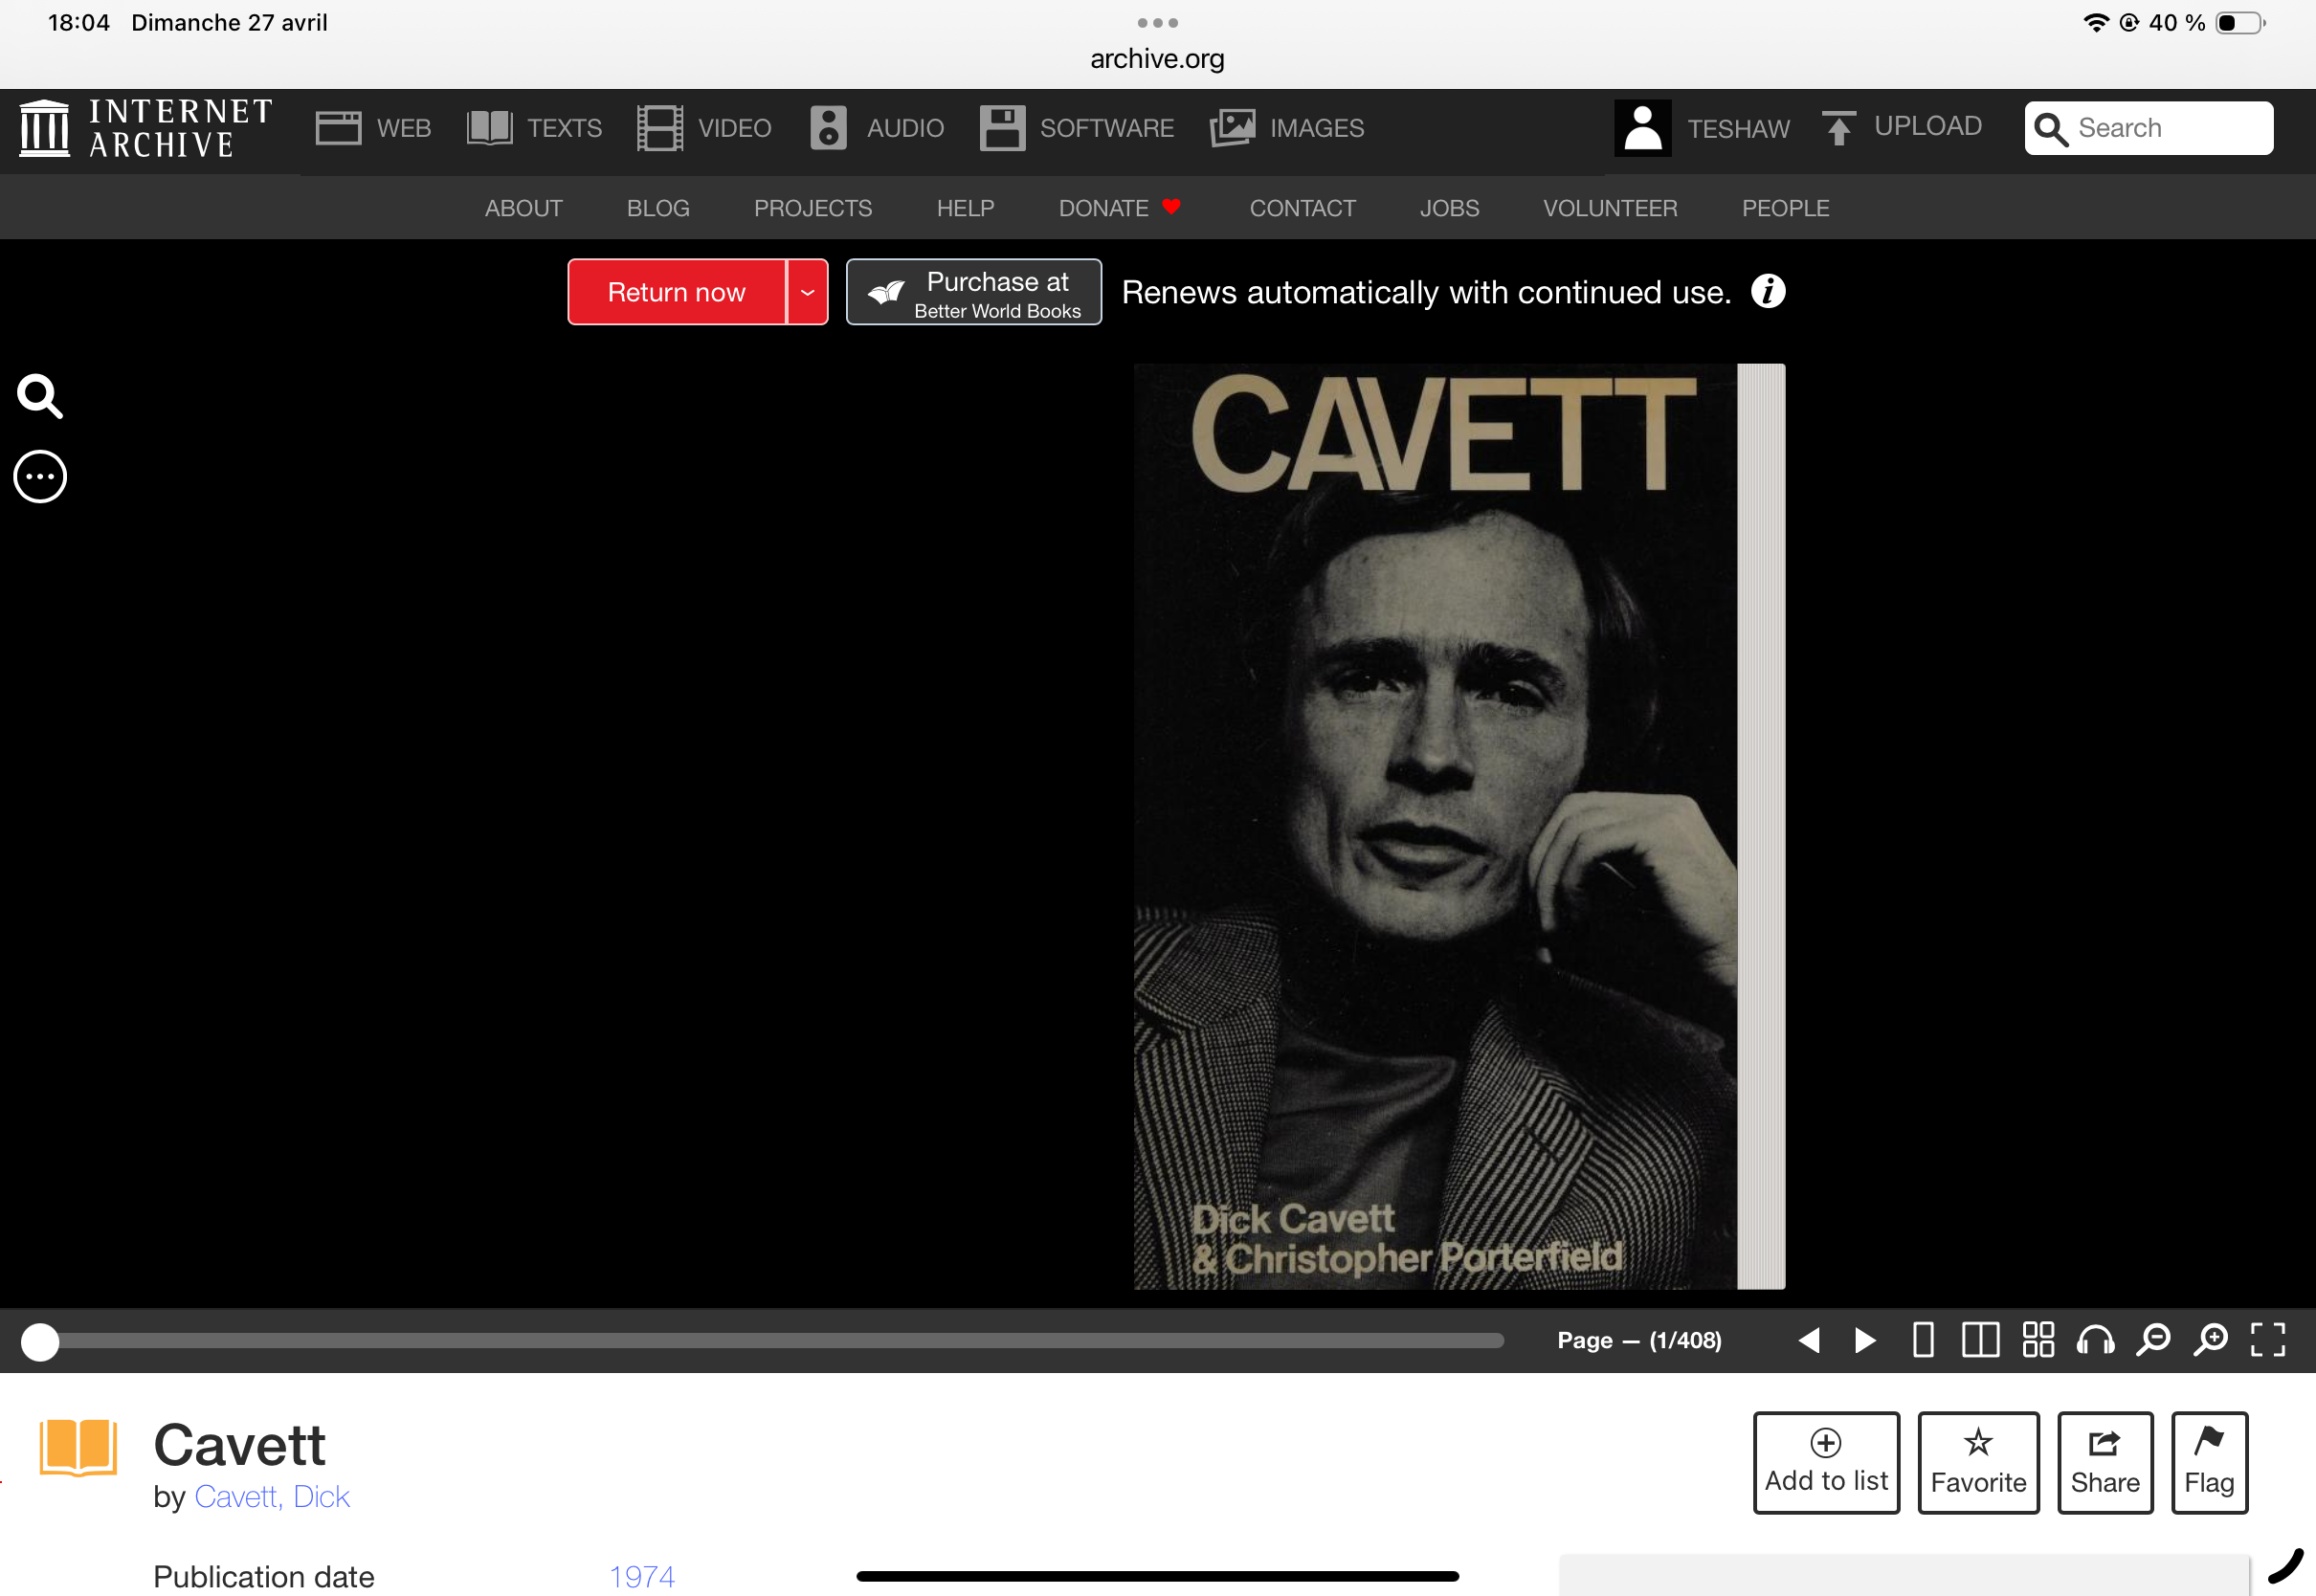Click the Upload arrow icon
This screenshot has width=2316, height=1596.
[x=1838, y=128]
